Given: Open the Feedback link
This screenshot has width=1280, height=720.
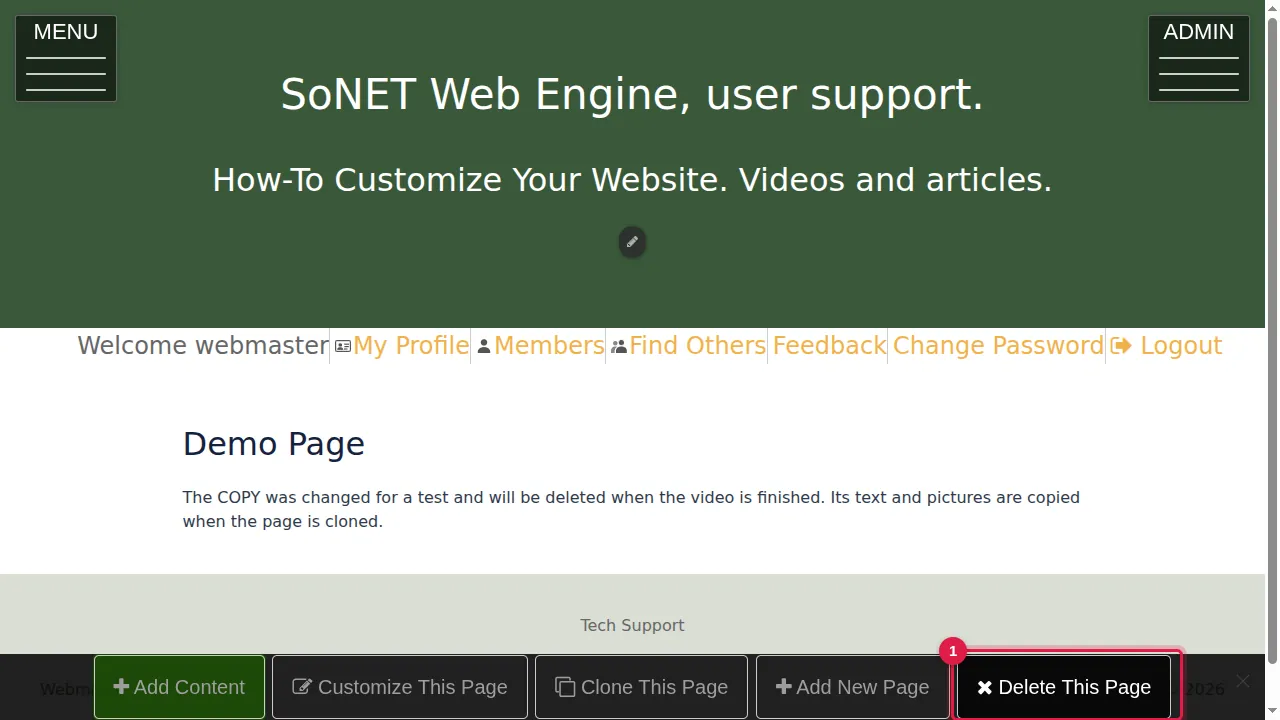Looking at the screenshot, I should (829, 346).
